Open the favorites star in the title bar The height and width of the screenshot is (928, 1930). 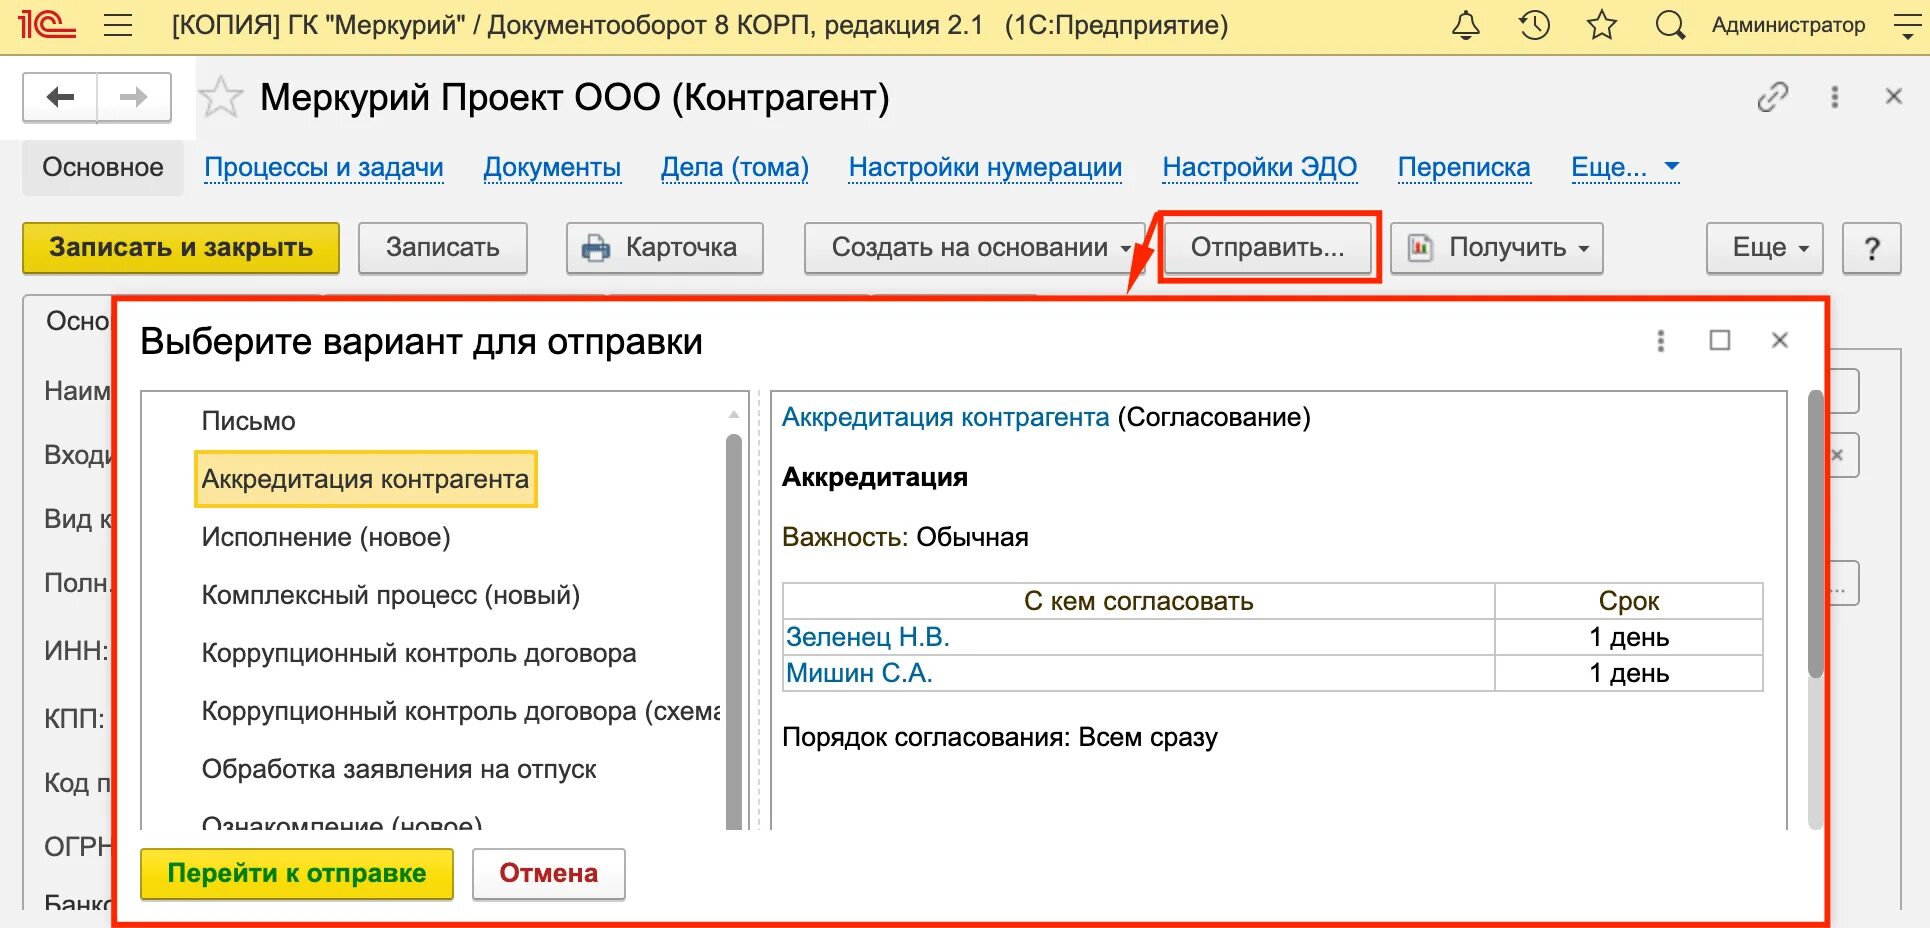[1602, 25]
